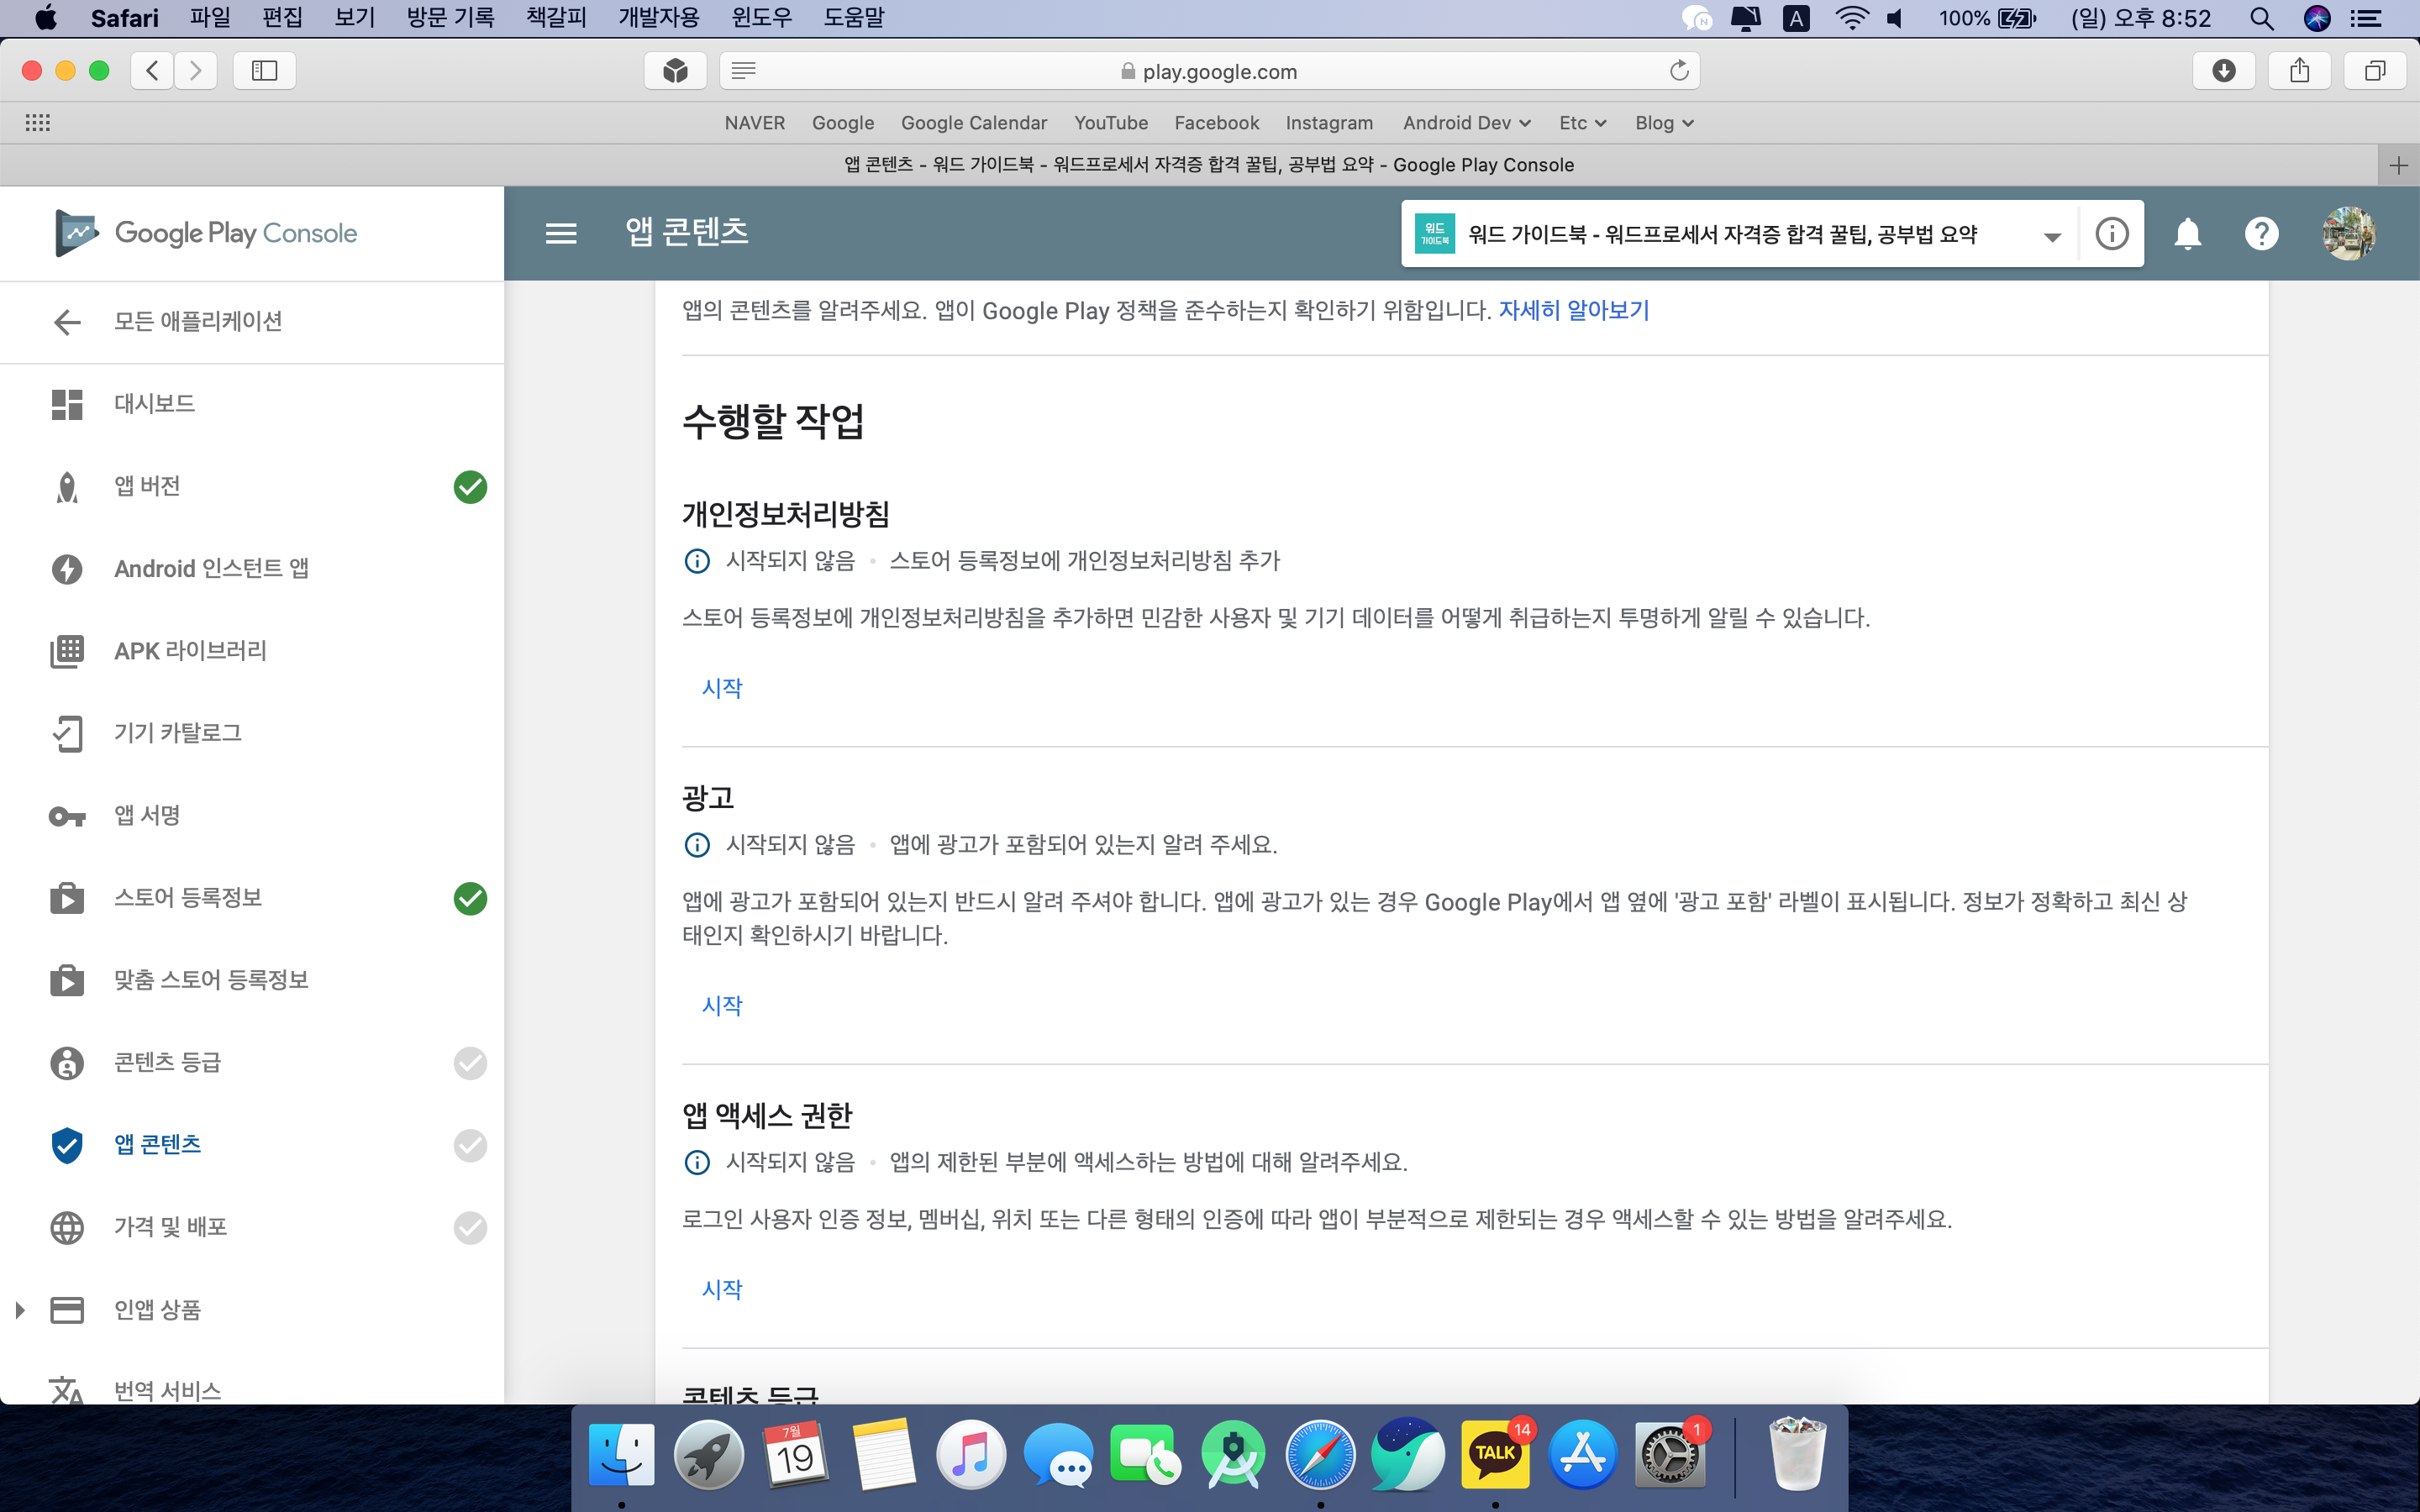The height and width of the screenshot is (1512, 2420).
Task: Click the notifications bell icon
Action: click(2187, 234)
